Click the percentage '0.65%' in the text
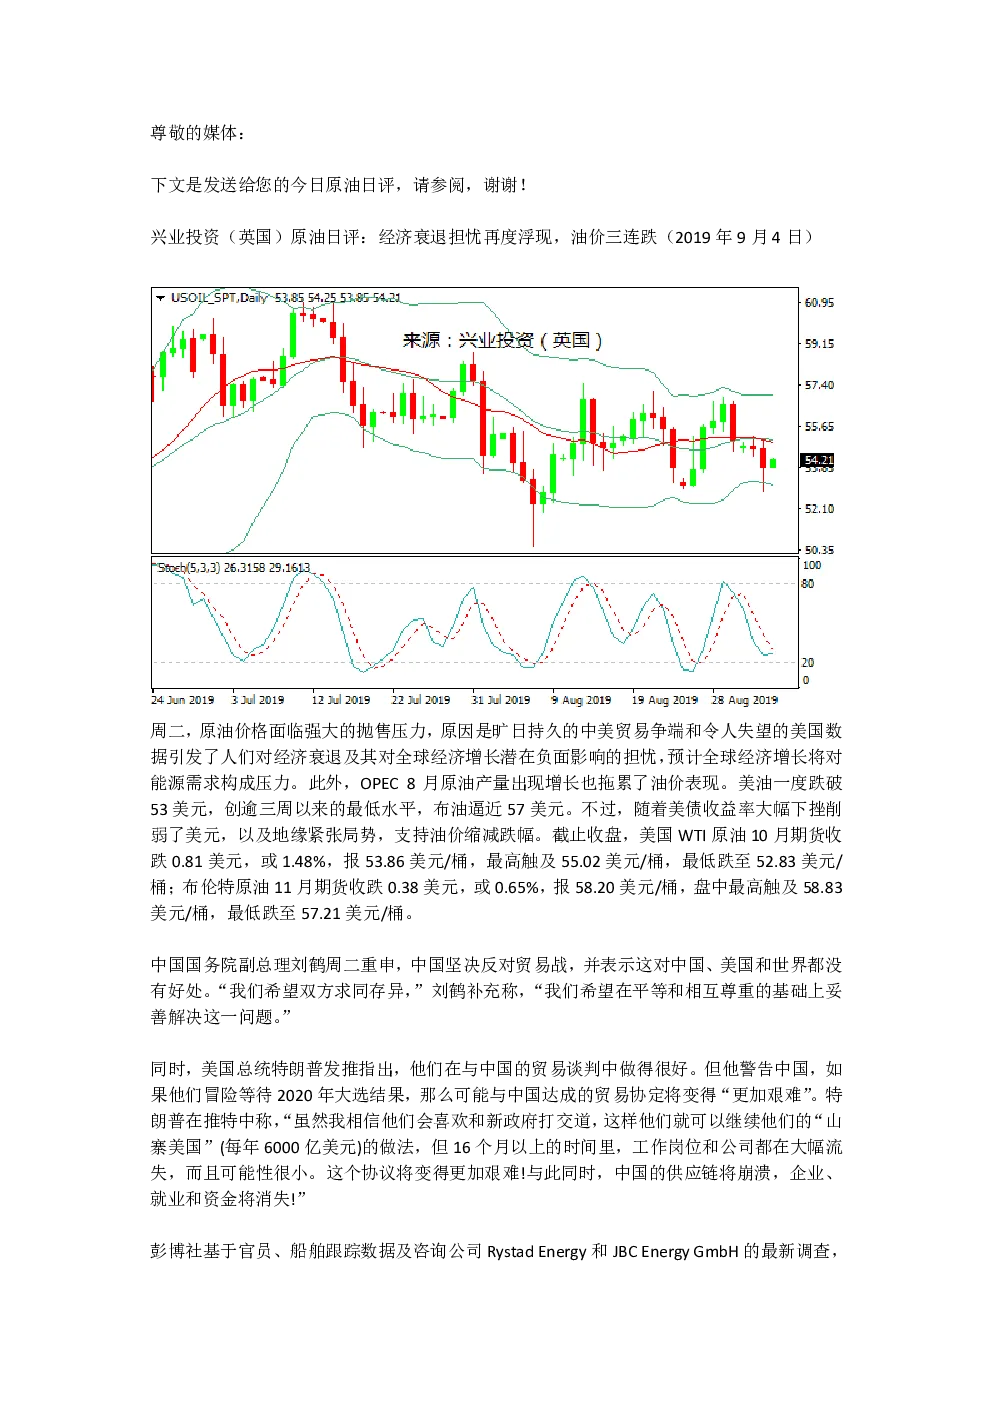 click(x=518, y=887)
